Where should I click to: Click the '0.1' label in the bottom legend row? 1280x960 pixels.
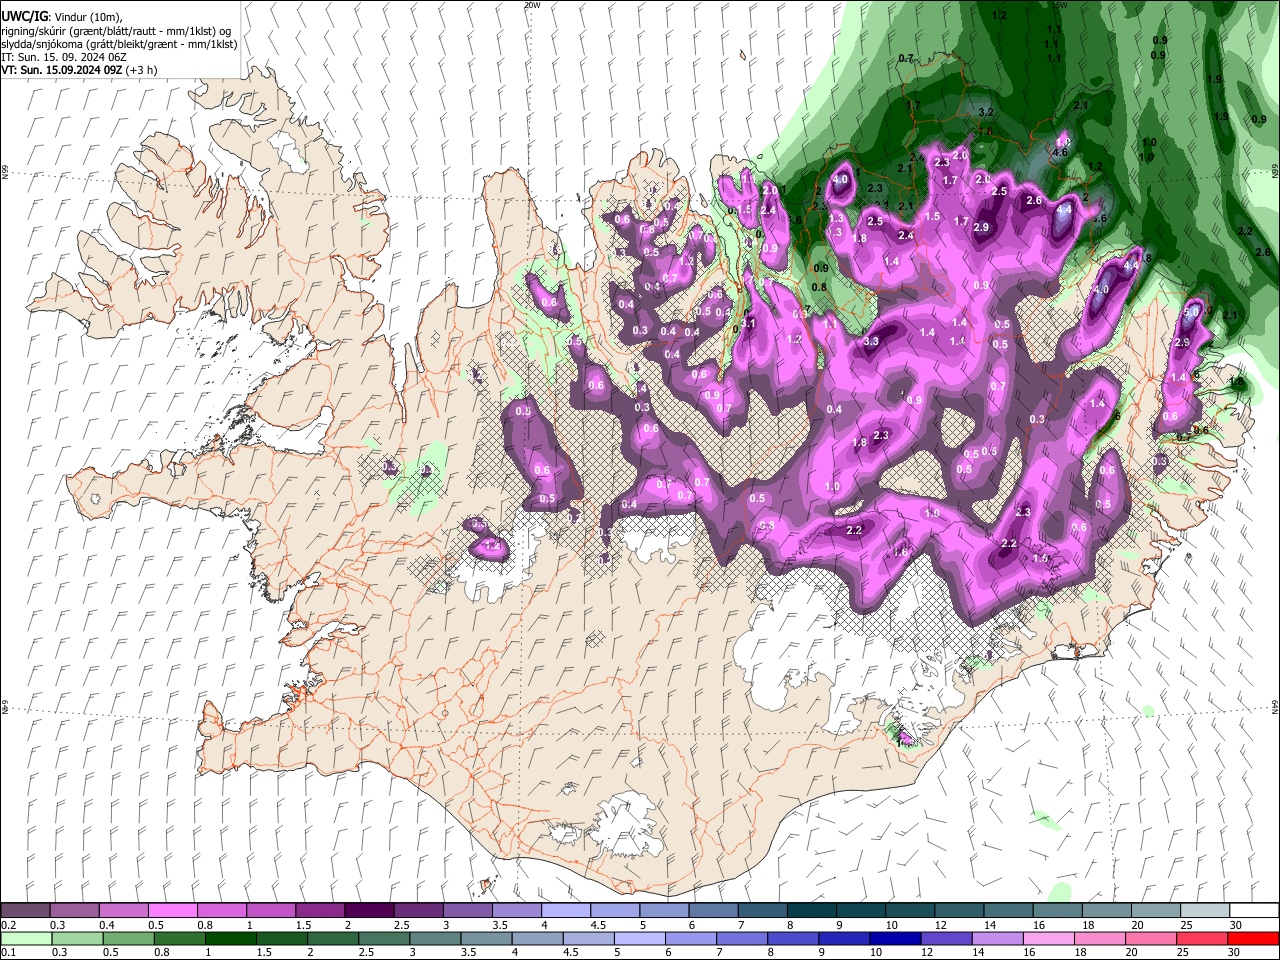pyautogui.click(x=8, y=952)
